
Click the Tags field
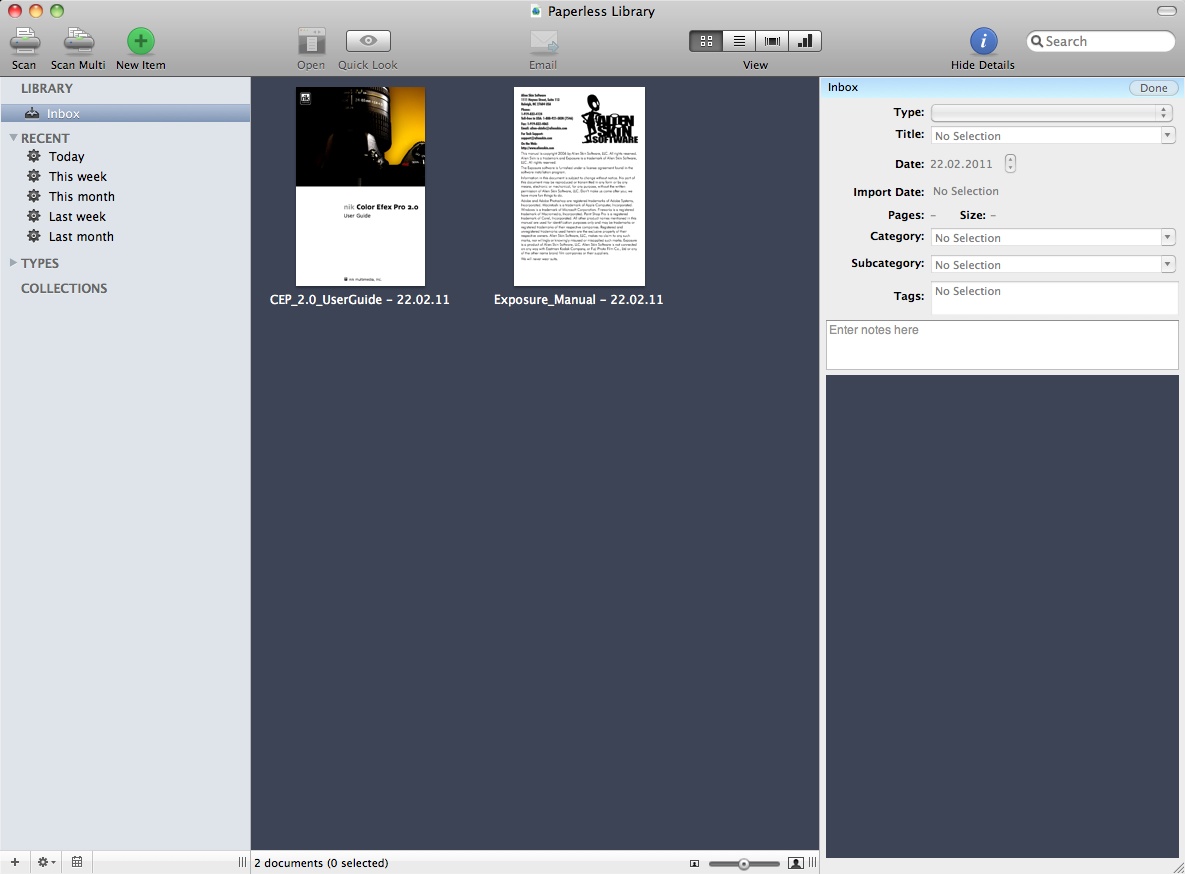point(1054,298)
